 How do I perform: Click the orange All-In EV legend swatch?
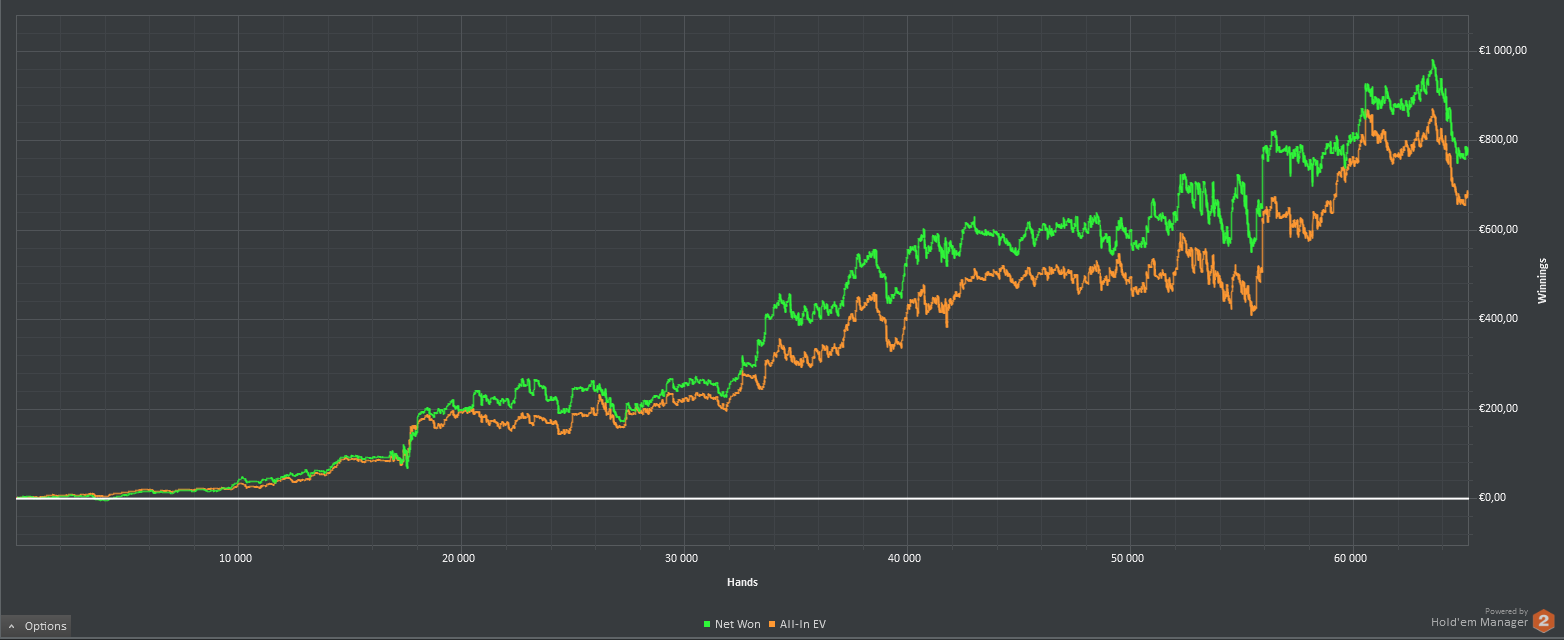pyautogui.click(x=772, y=625)
